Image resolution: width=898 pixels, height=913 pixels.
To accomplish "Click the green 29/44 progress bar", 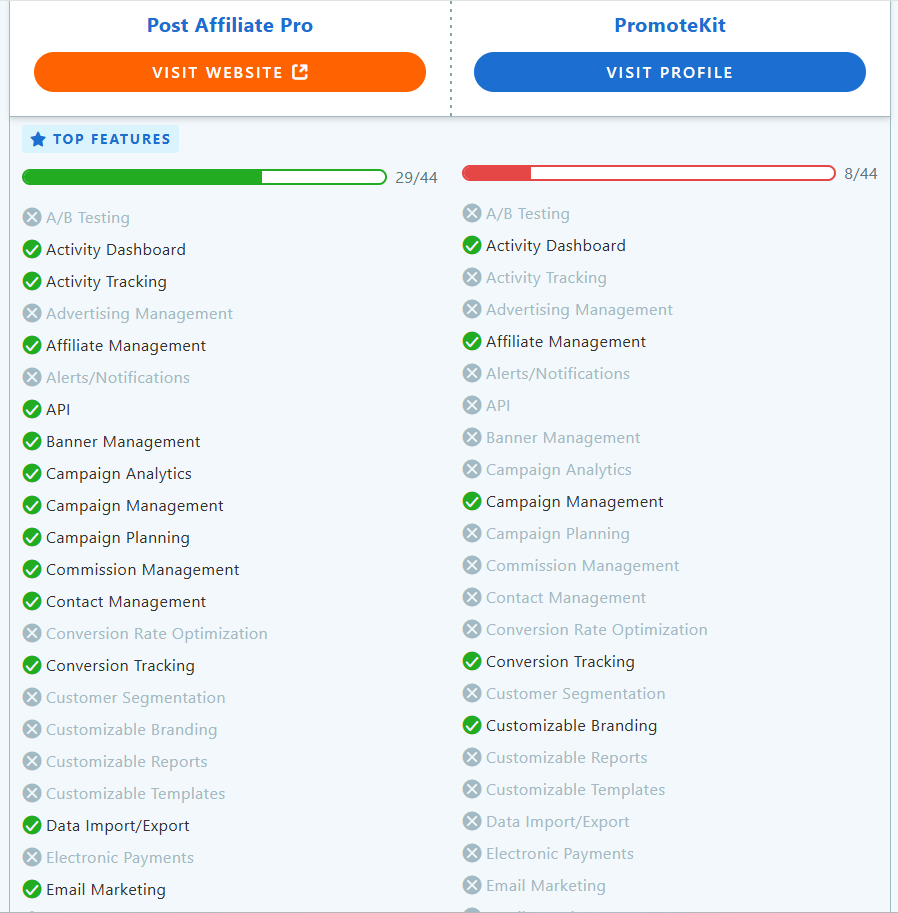I will 204,176.
